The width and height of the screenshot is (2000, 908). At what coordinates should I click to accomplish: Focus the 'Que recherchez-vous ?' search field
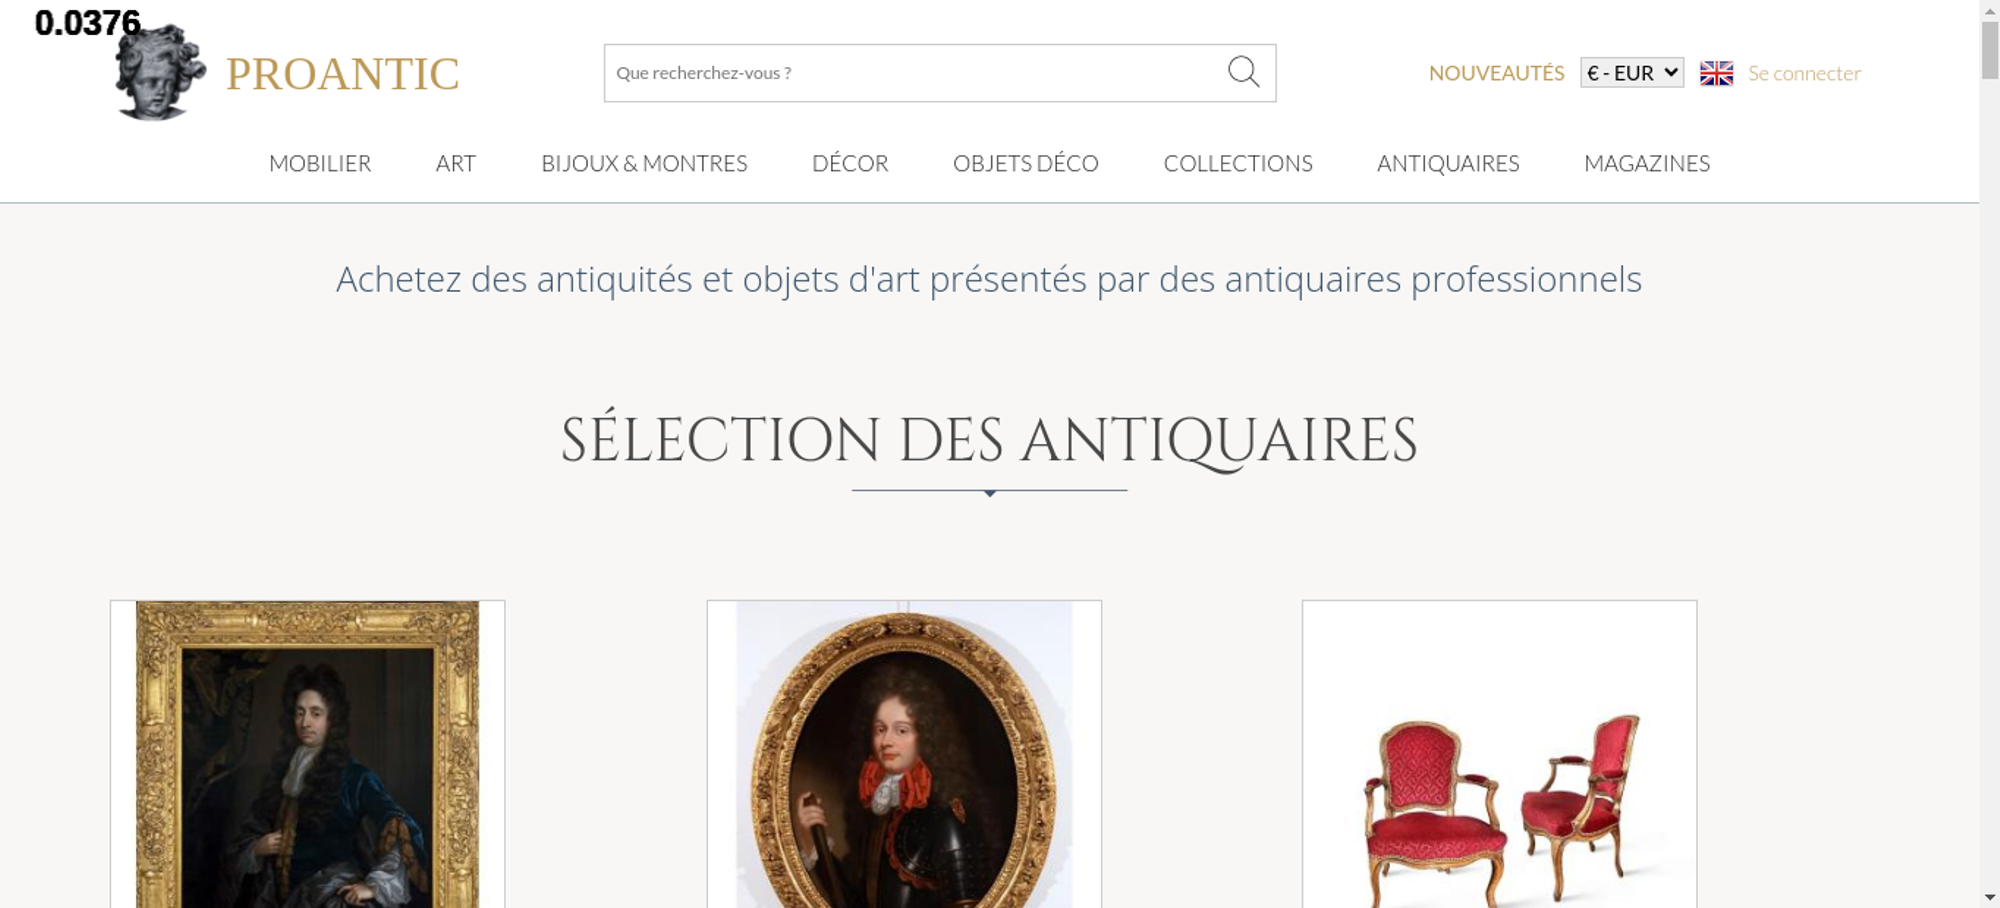click(915, 73)
